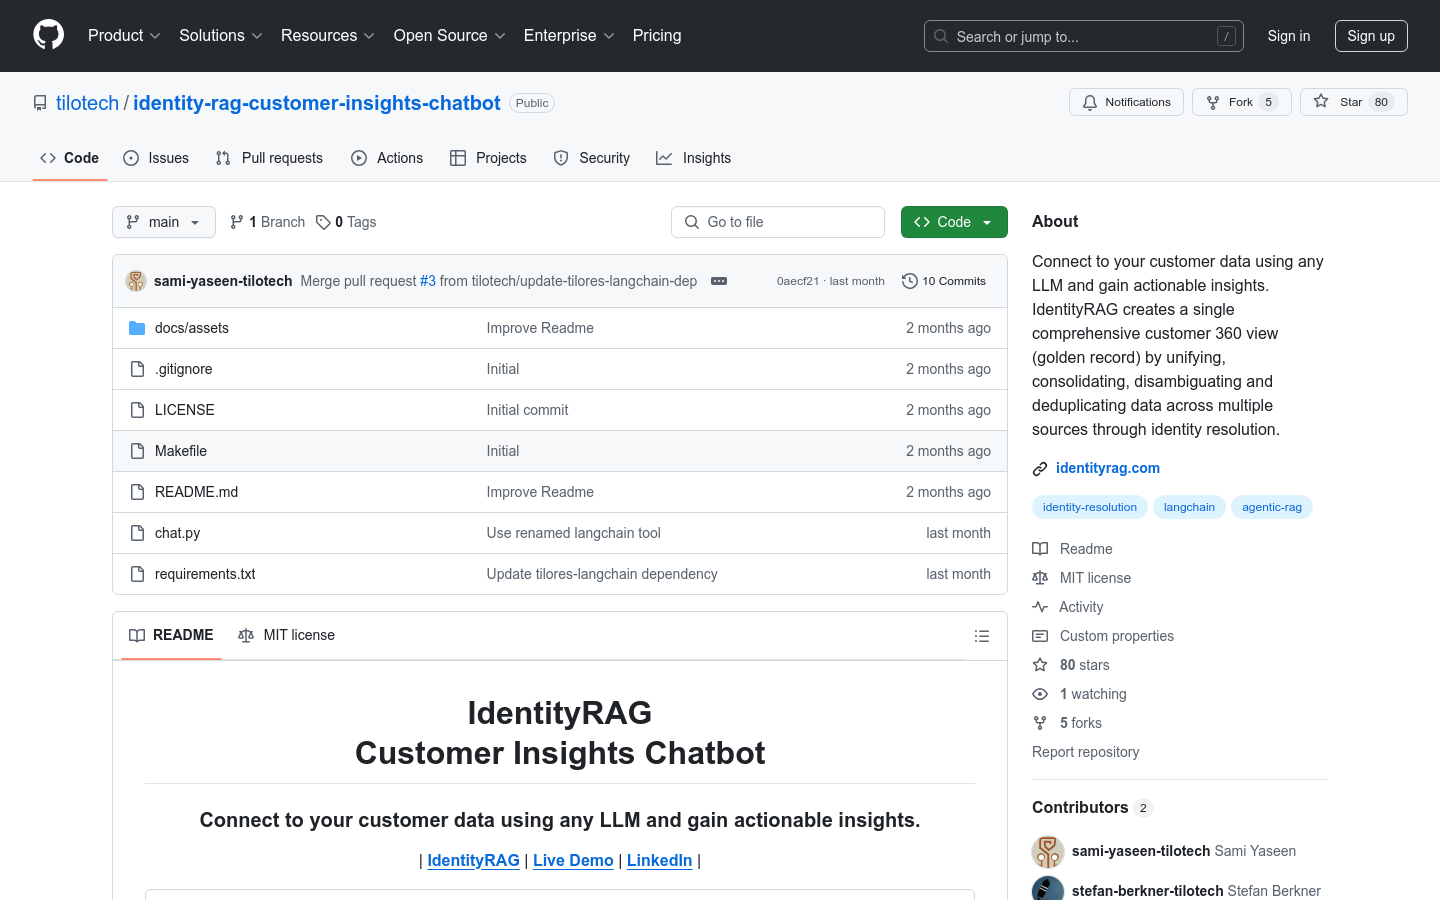Switch to the Projects tab
Screen dimensions: 1440x900
coord(488,158)
